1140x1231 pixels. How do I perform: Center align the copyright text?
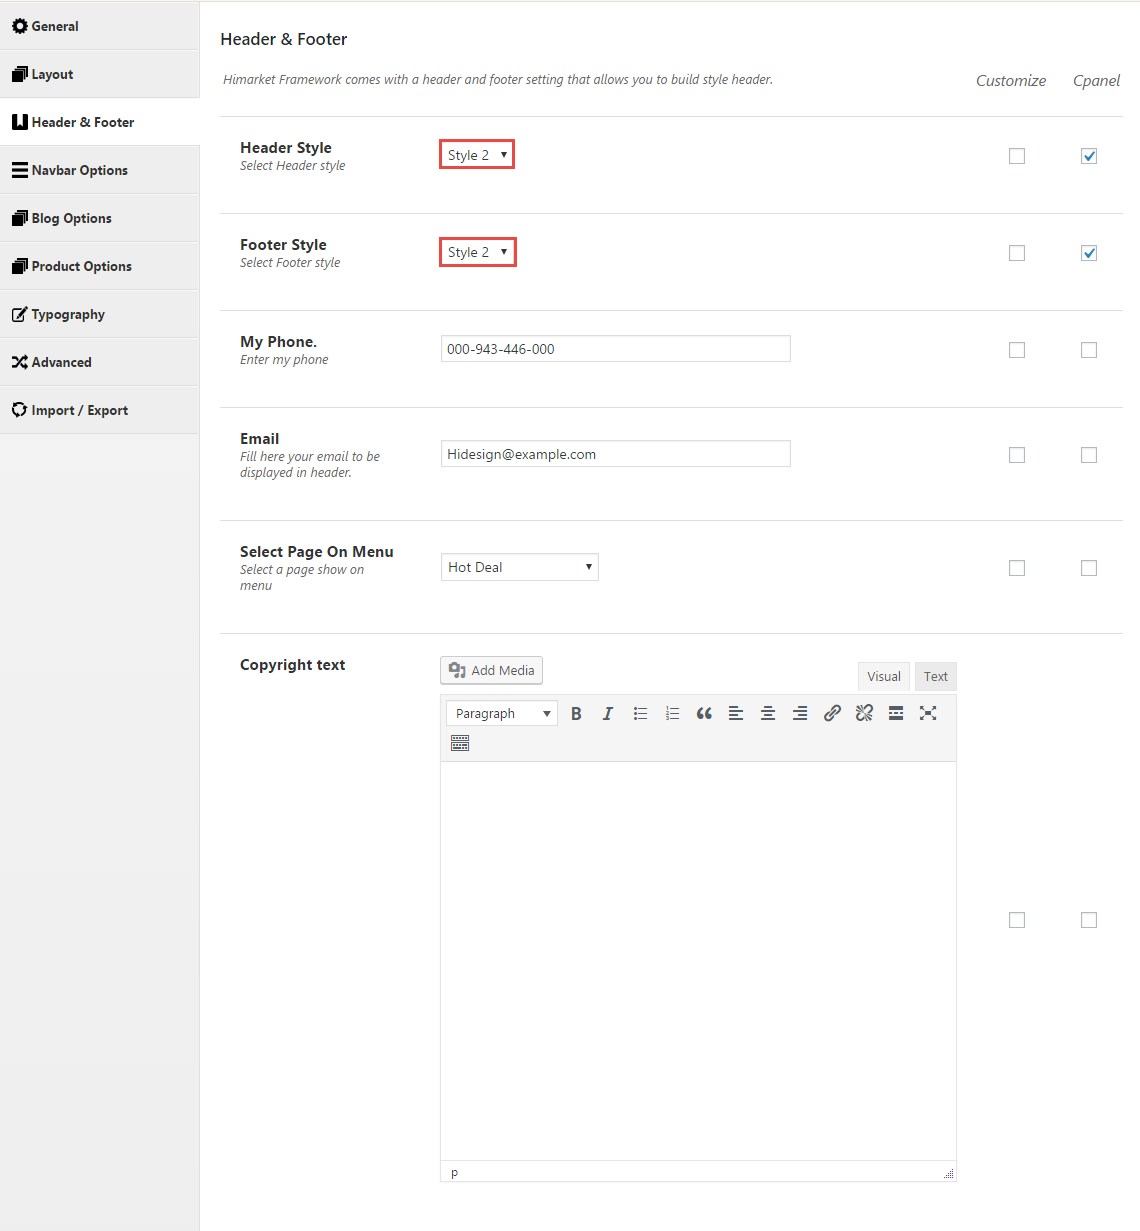pyautogui.click(x=768, y=713)
